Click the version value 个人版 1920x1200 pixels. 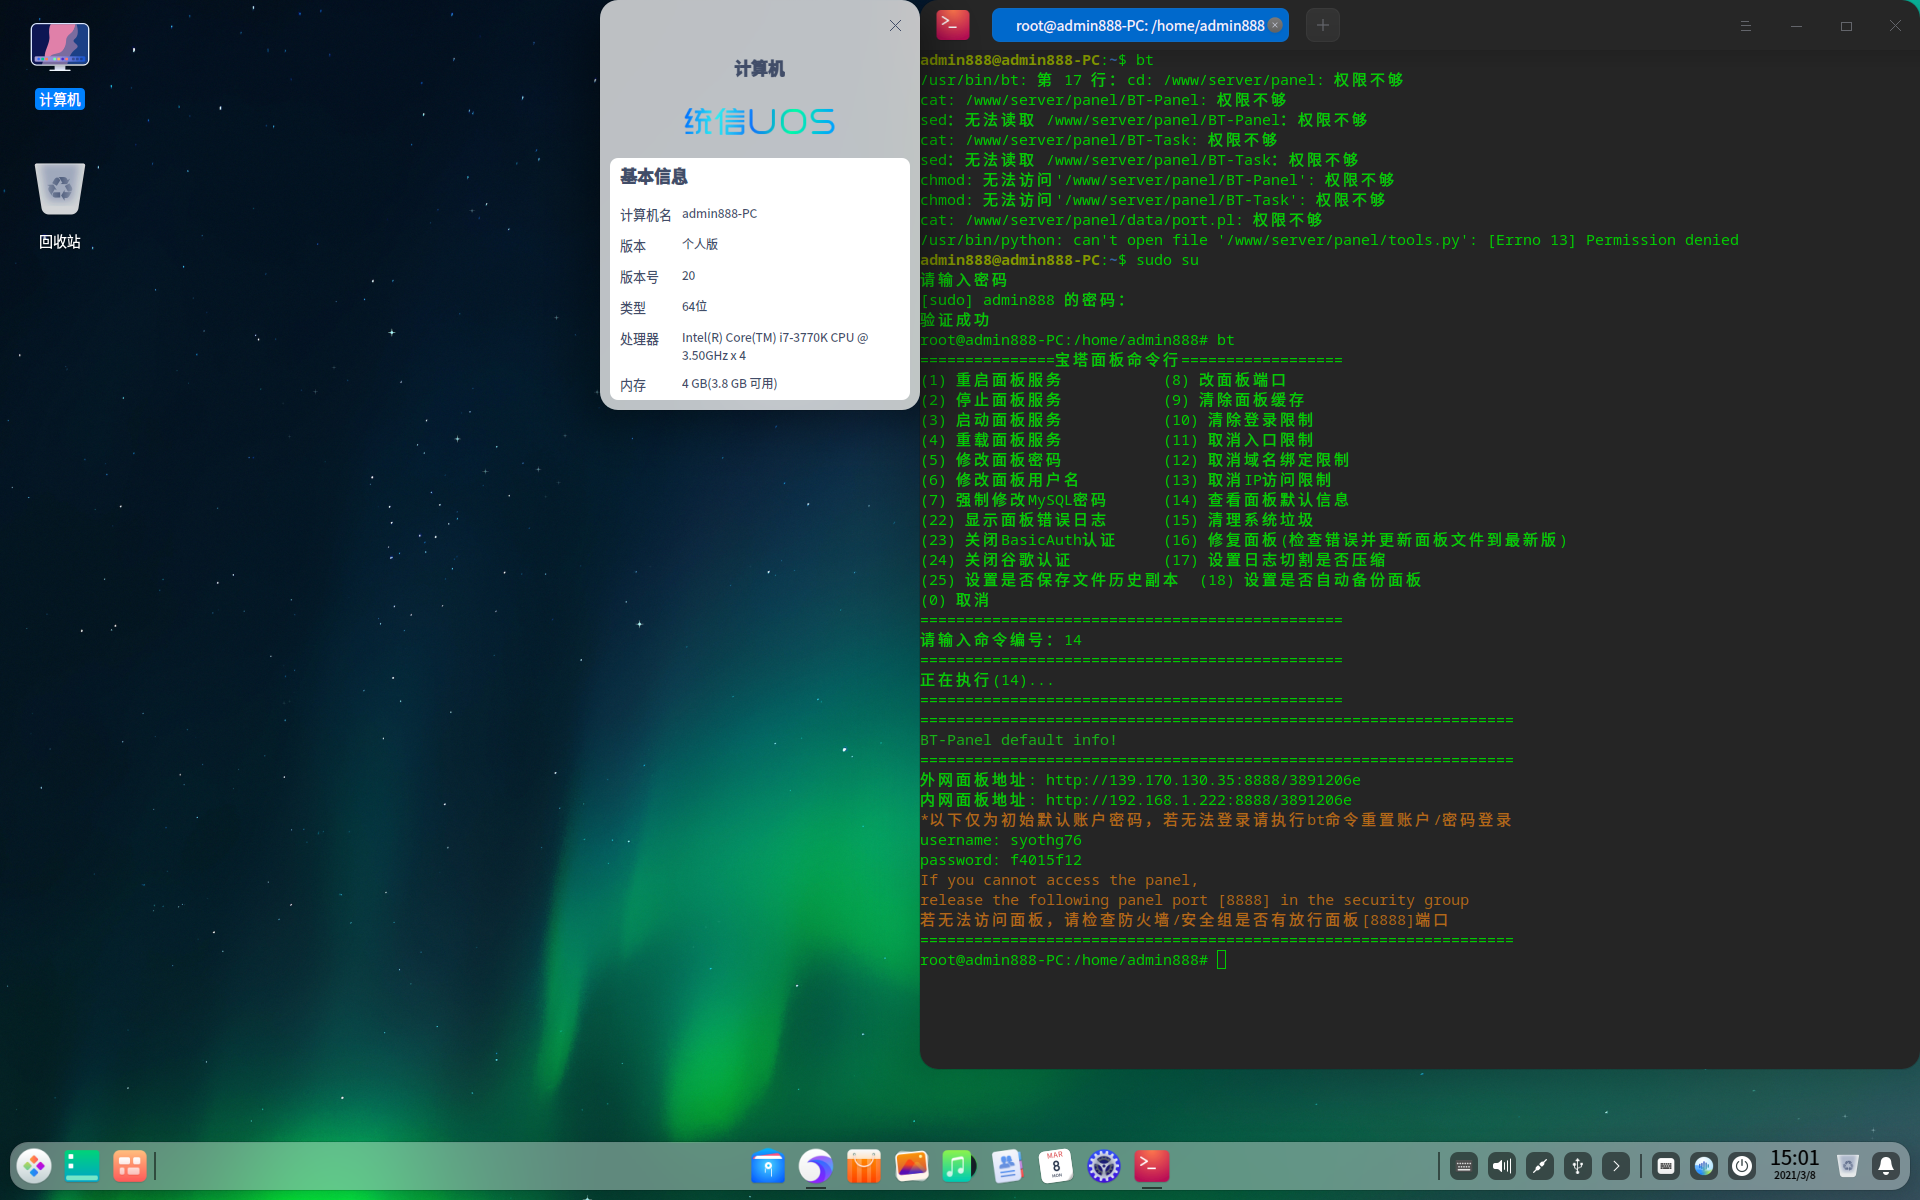(x=700, y=245)
